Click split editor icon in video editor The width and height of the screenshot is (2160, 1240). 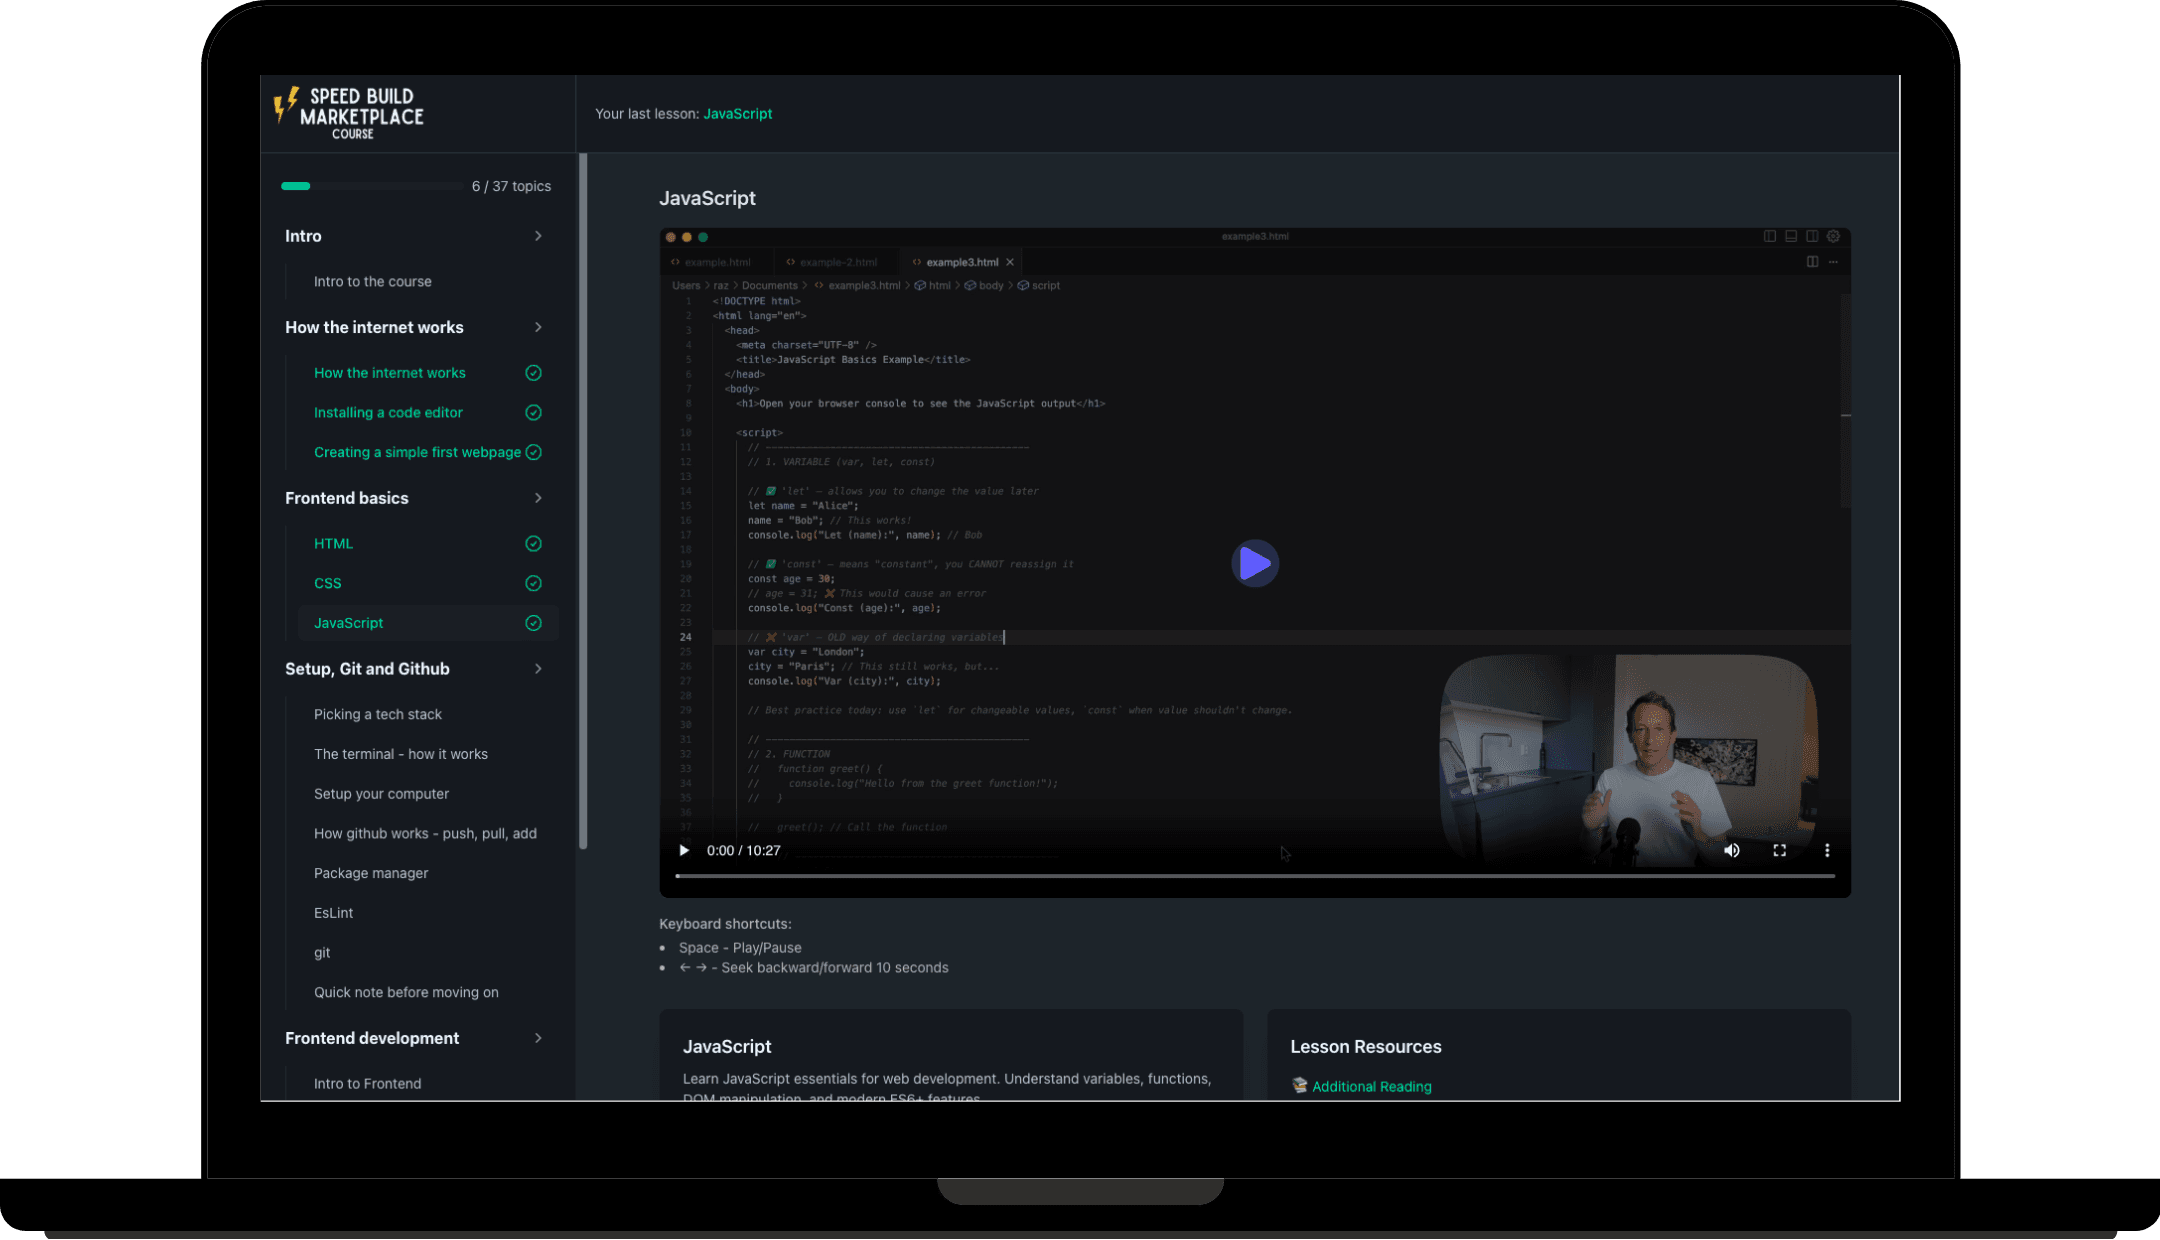pyautogui.click(x=1812, y=262)
